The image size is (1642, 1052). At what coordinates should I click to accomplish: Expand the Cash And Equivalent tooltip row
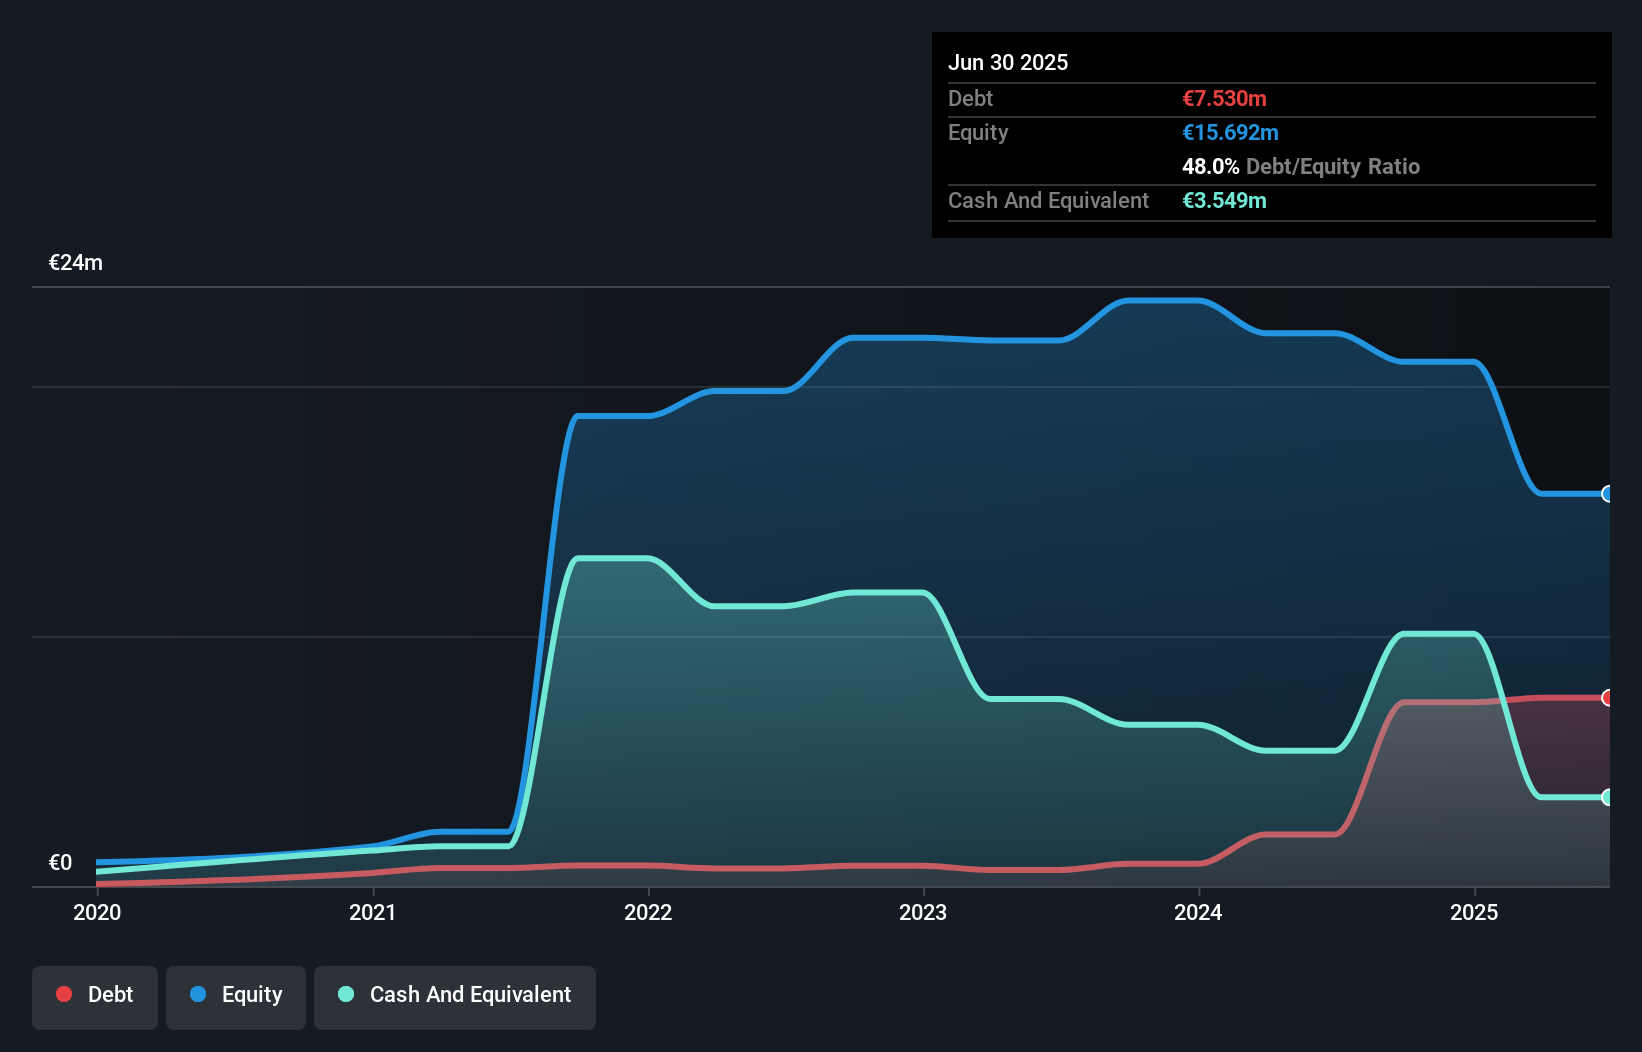[x=1048, y=200]
